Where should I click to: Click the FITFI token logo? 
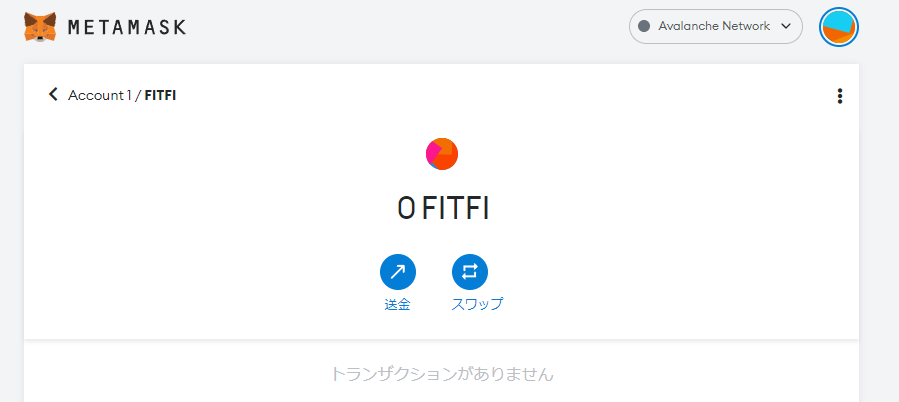441,154
